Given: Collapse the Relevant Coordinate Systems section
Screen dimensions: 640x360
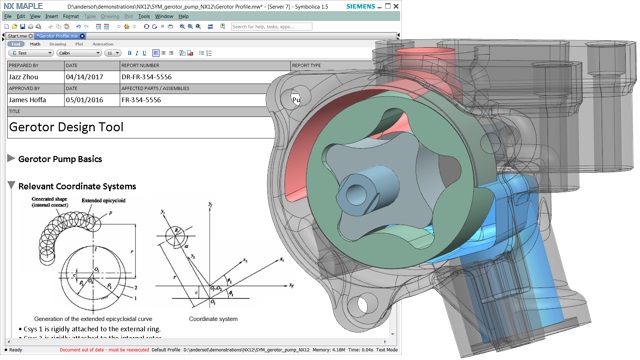Looking at the screenshot, I should (x=11, y=185).
